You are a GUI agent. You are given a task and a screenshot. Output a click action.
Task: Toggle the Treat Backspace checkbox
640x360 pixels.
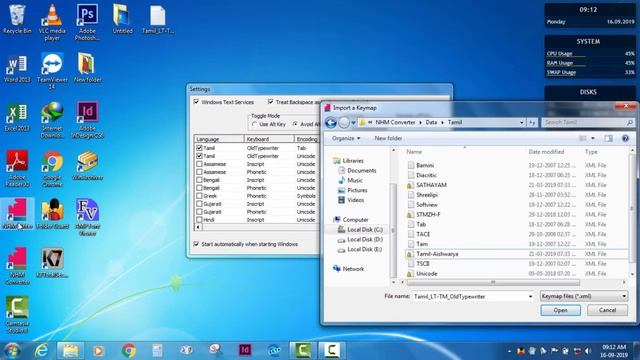click(x=271, y=102)
